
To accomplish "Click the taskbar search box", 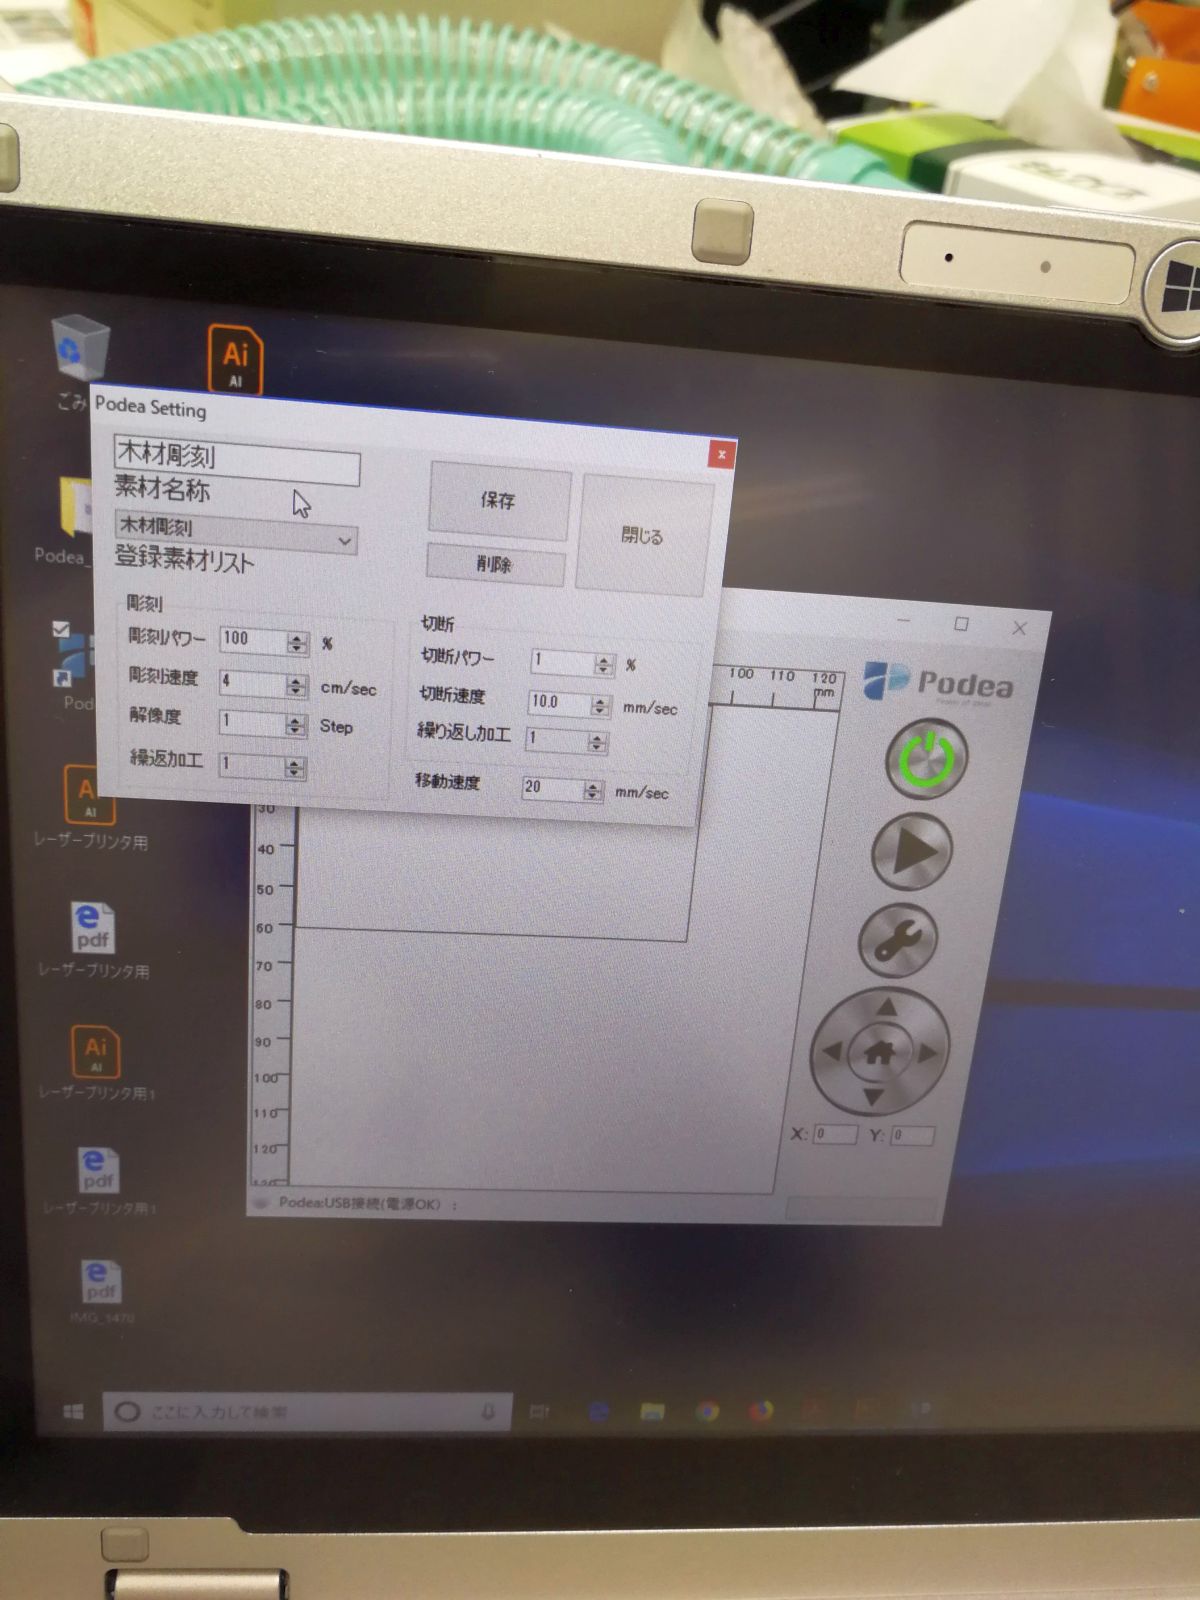I will point(308,1412).
